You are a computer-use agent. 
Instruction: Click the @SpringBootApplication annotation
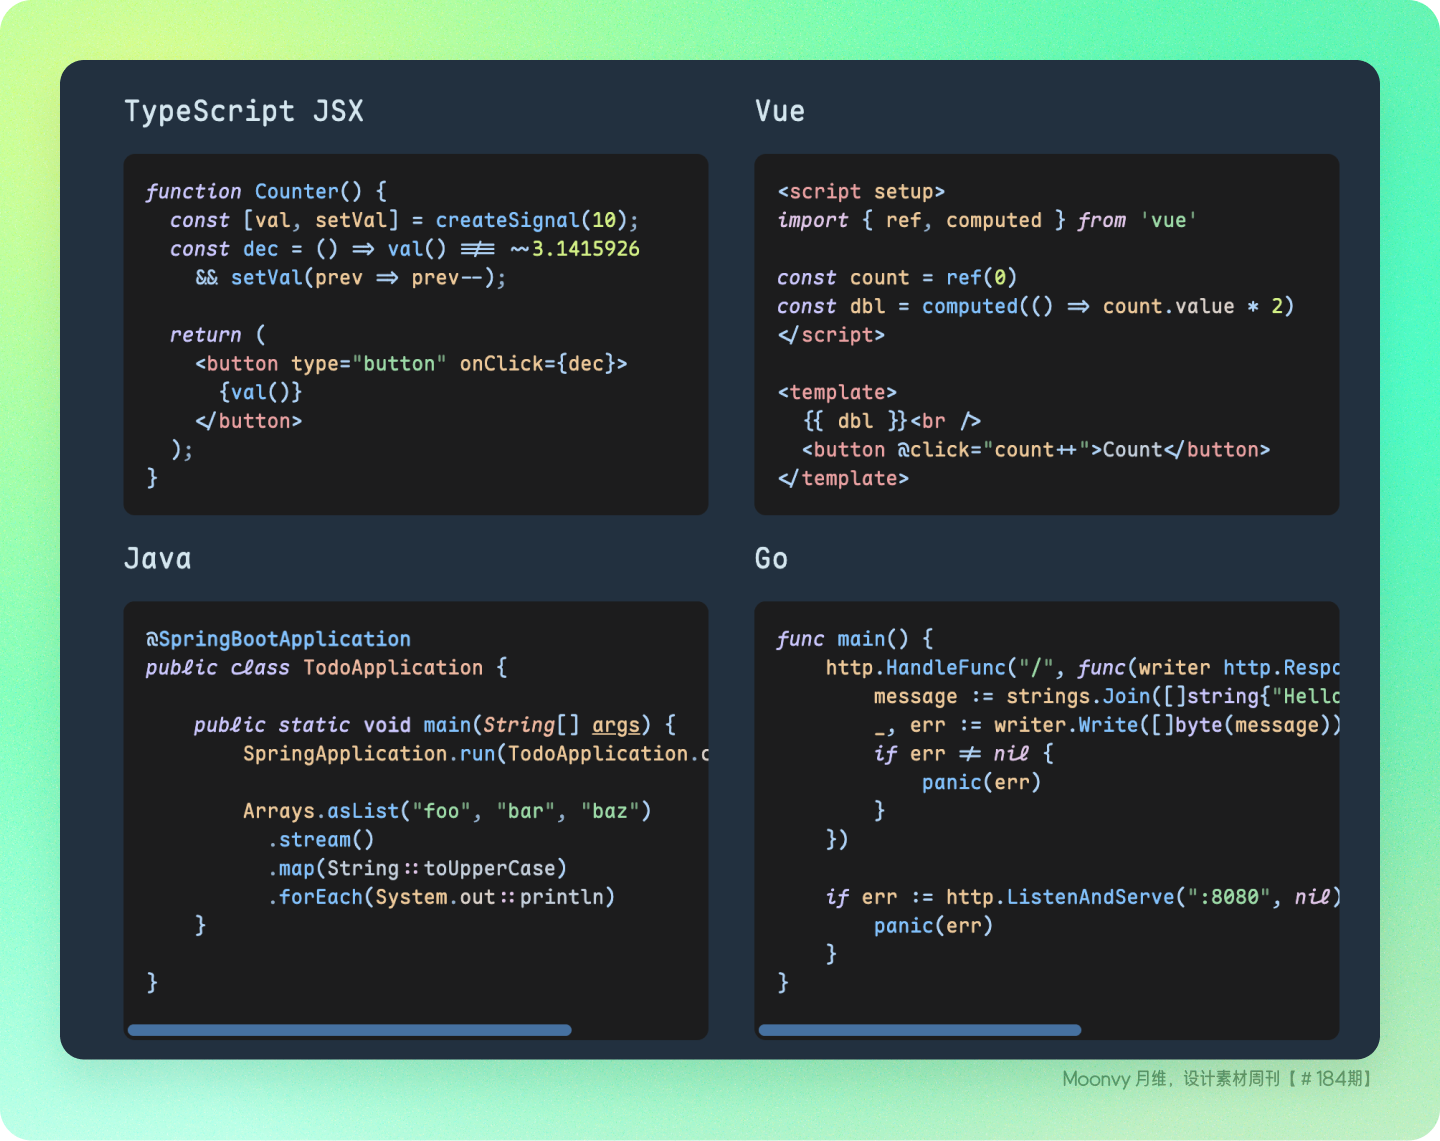point(278,639)
